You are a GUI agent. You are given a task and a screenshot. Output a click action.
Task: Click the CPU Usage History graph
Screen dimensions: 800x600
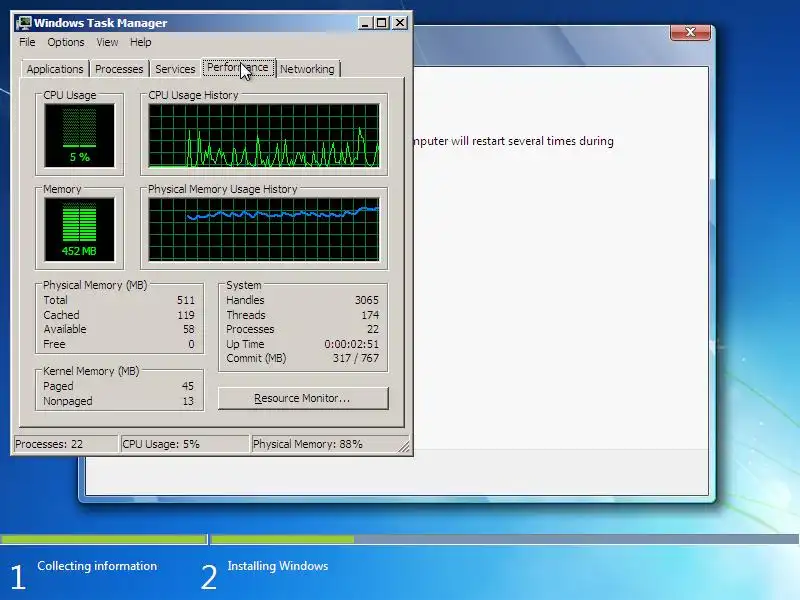click(x=264, y=136)
